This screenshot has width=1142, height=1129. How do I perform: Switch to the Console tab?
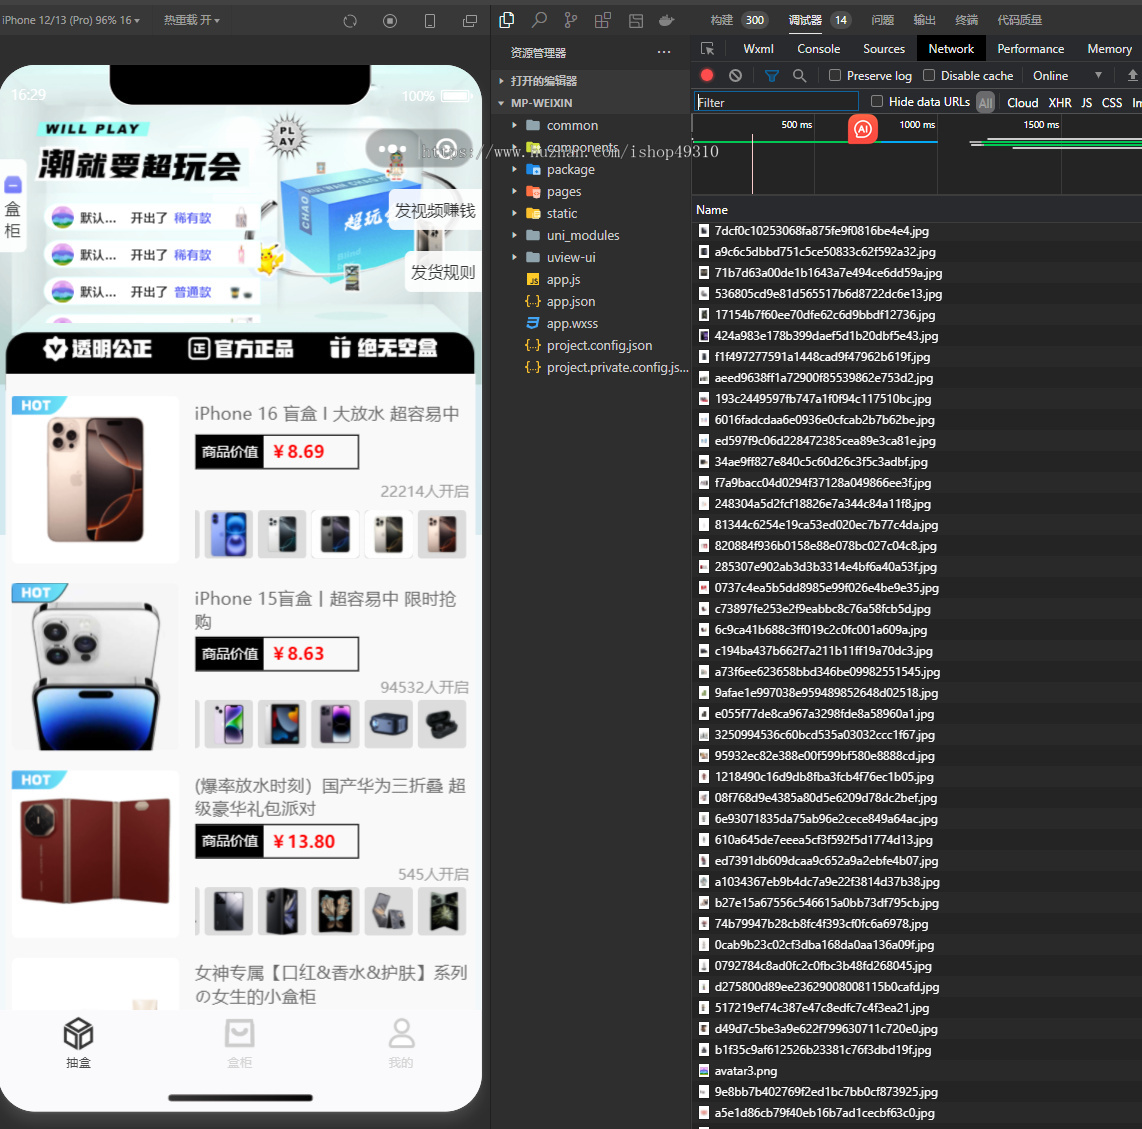tap(819, 49)
